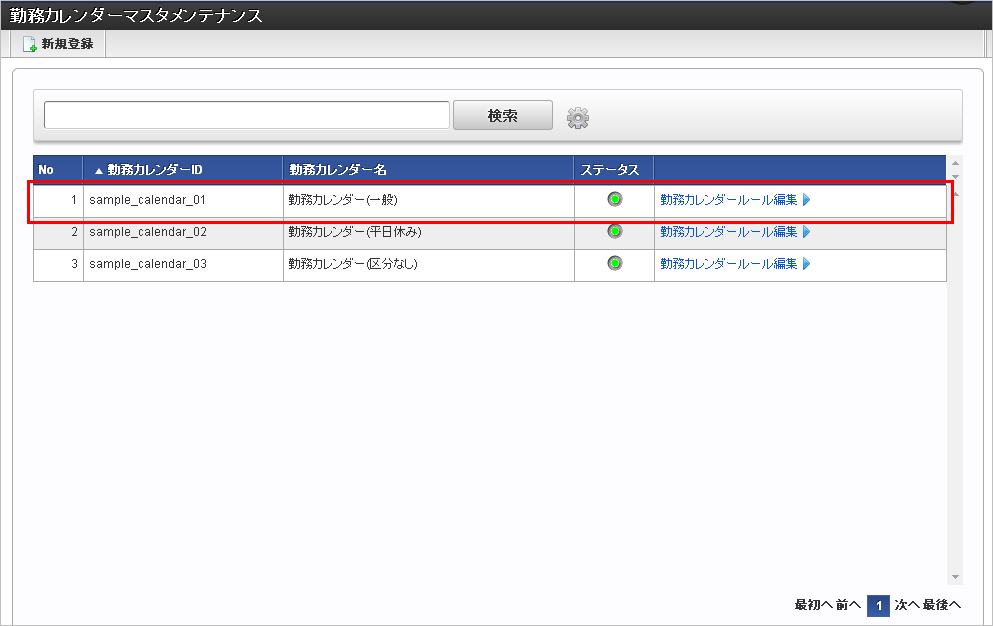This screenshot has height=626, width=993.
Task: Click the search text input field
Action: [247, 115]
